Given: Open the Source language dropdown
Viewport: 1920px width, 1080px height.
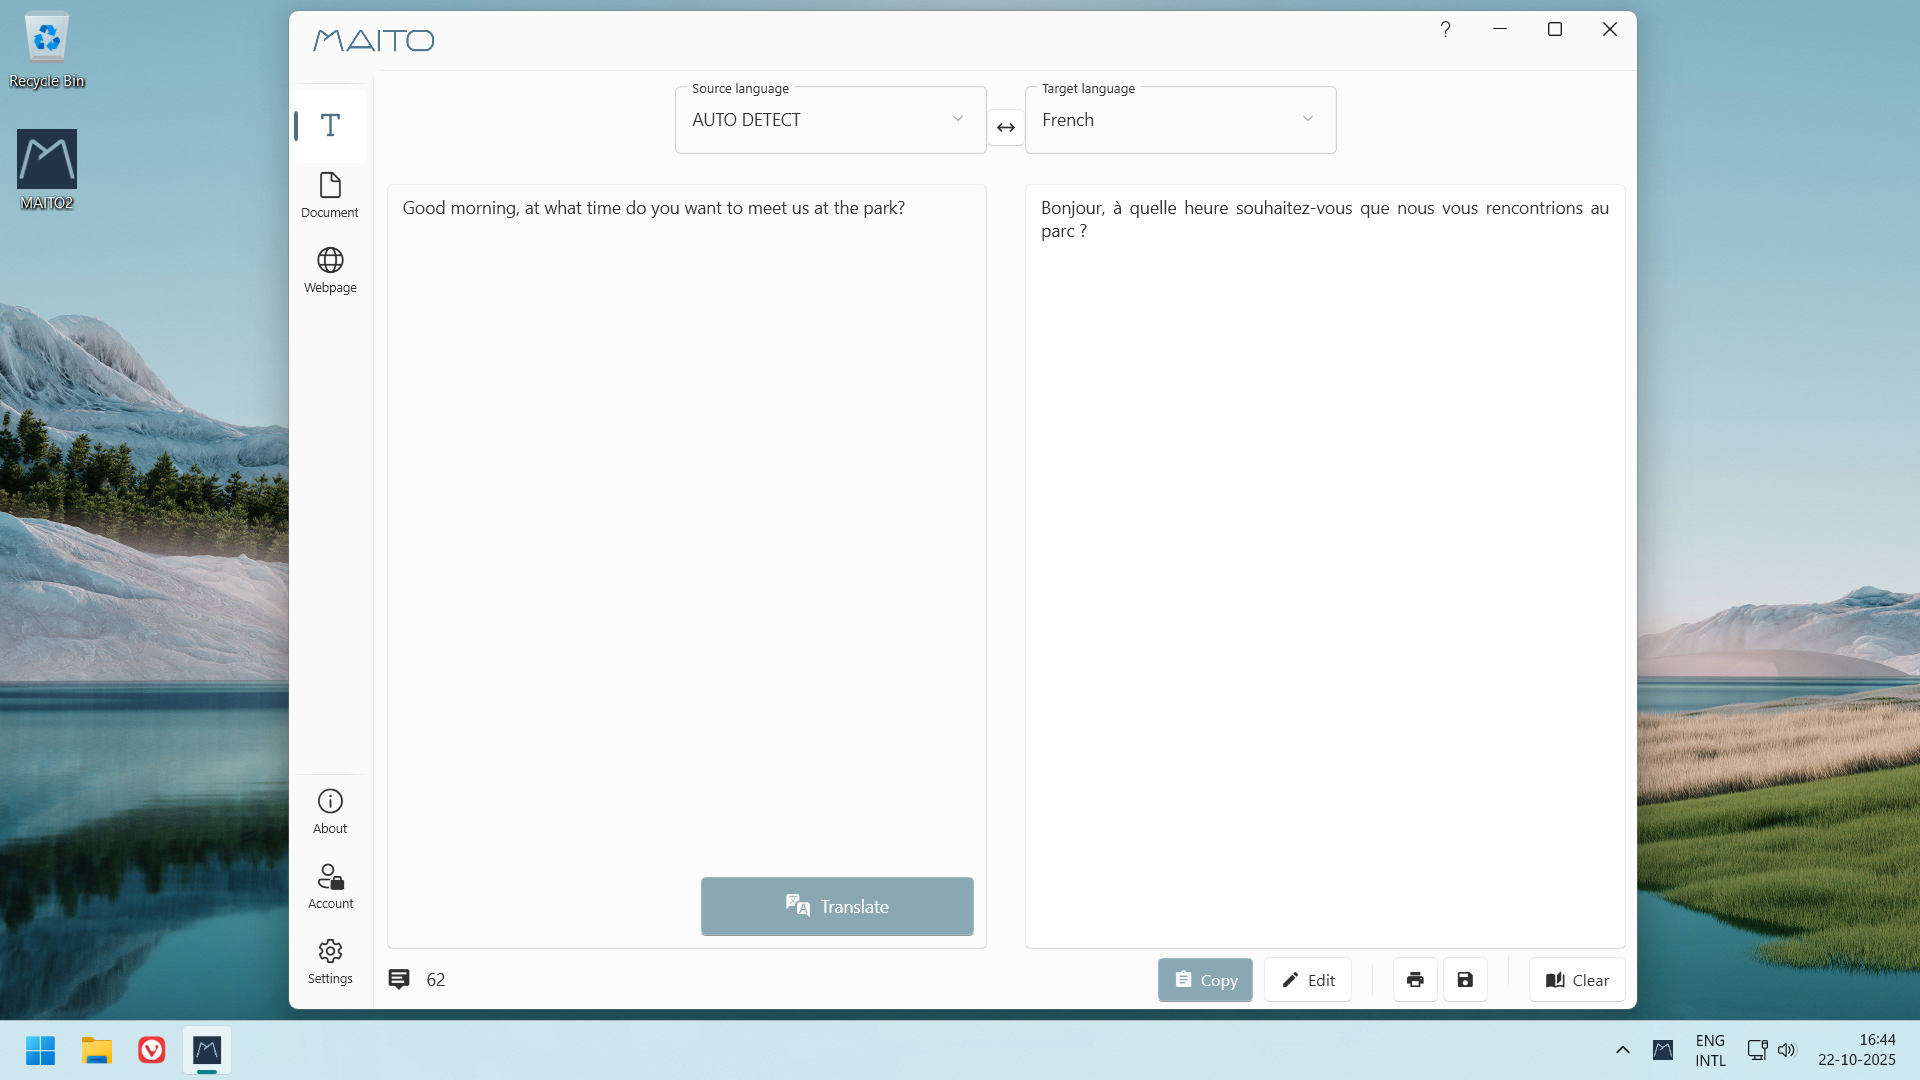Looking at the screenshot, I should pos(830,120).
